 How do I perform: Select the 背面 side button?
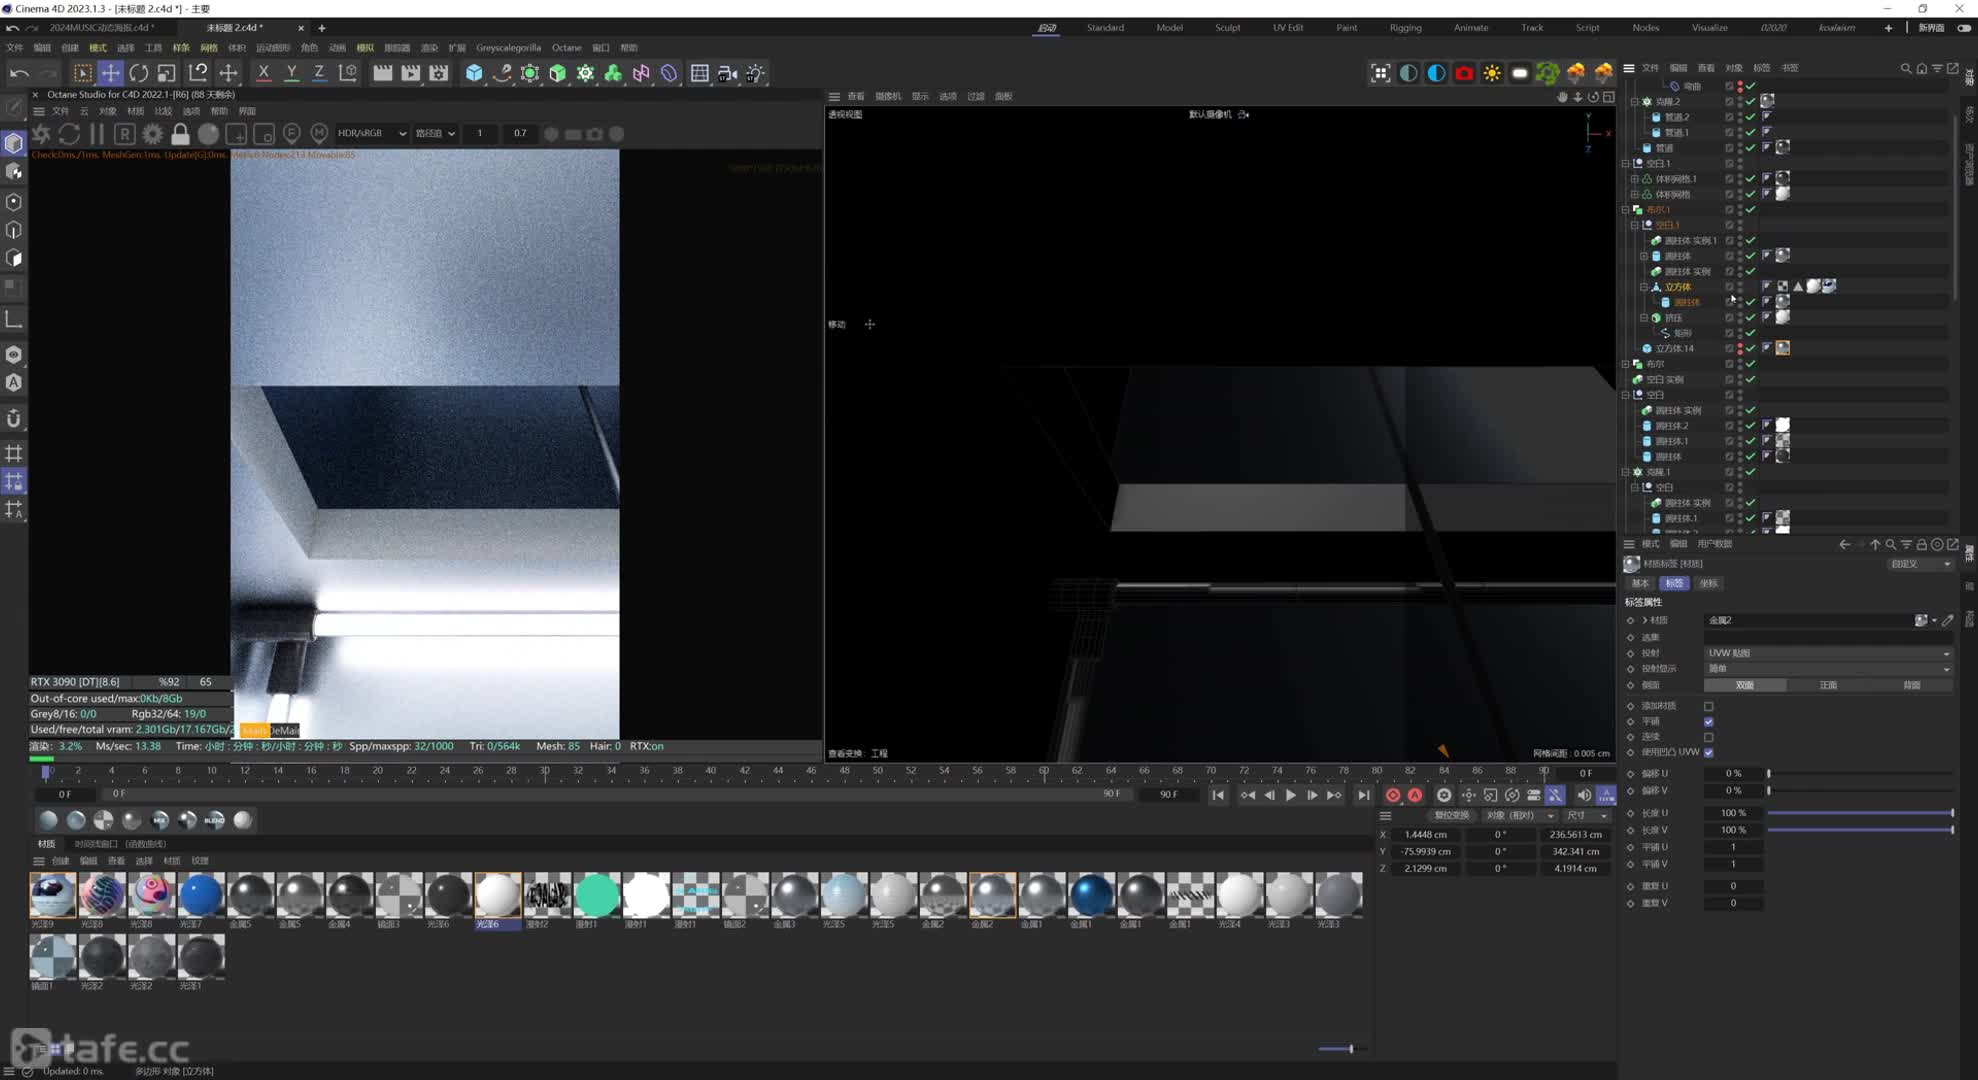[1911, 685]
